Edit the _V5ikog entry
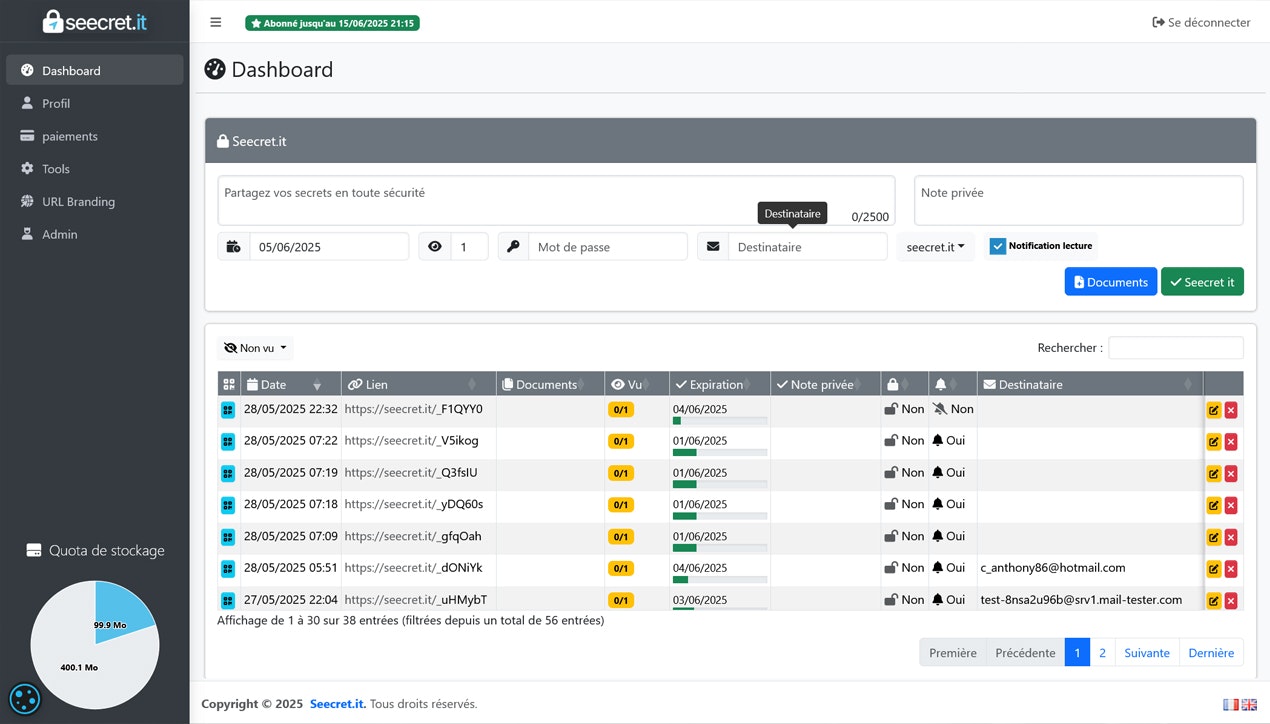1270x724 pixels. [1214, 441]
